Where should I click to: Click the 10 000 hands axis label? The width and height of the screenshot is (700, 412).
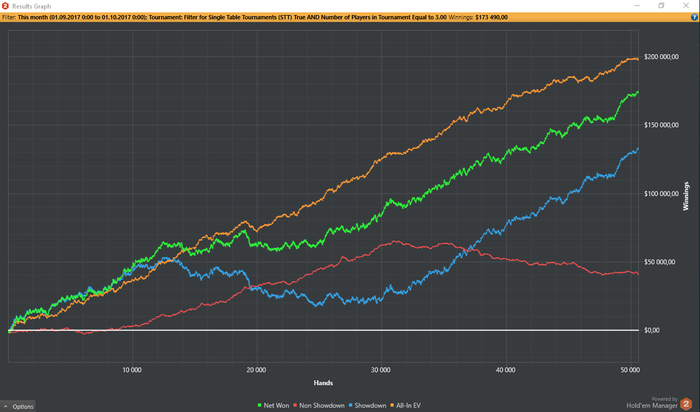tap(132, 370)
